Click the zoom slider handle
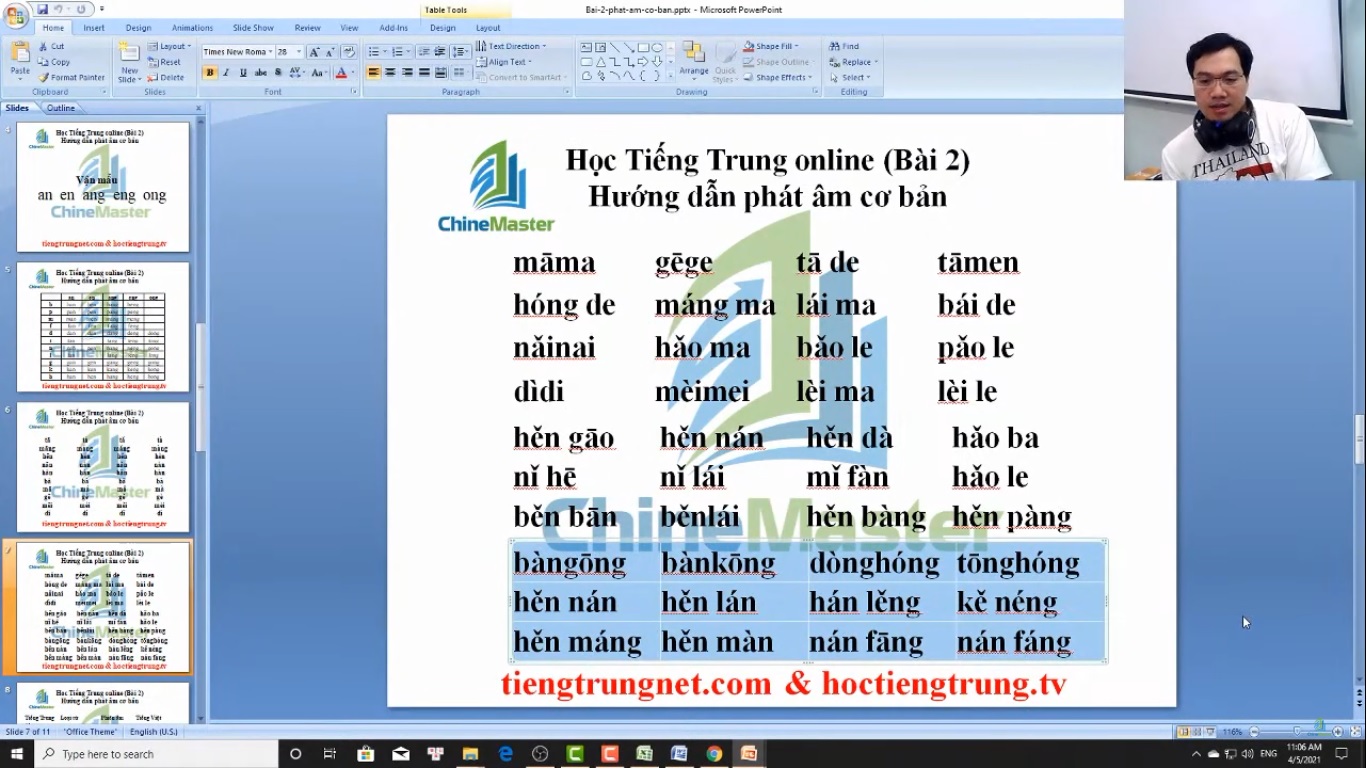Screen dimensions: 1367x776 (x=1297, y=732)
